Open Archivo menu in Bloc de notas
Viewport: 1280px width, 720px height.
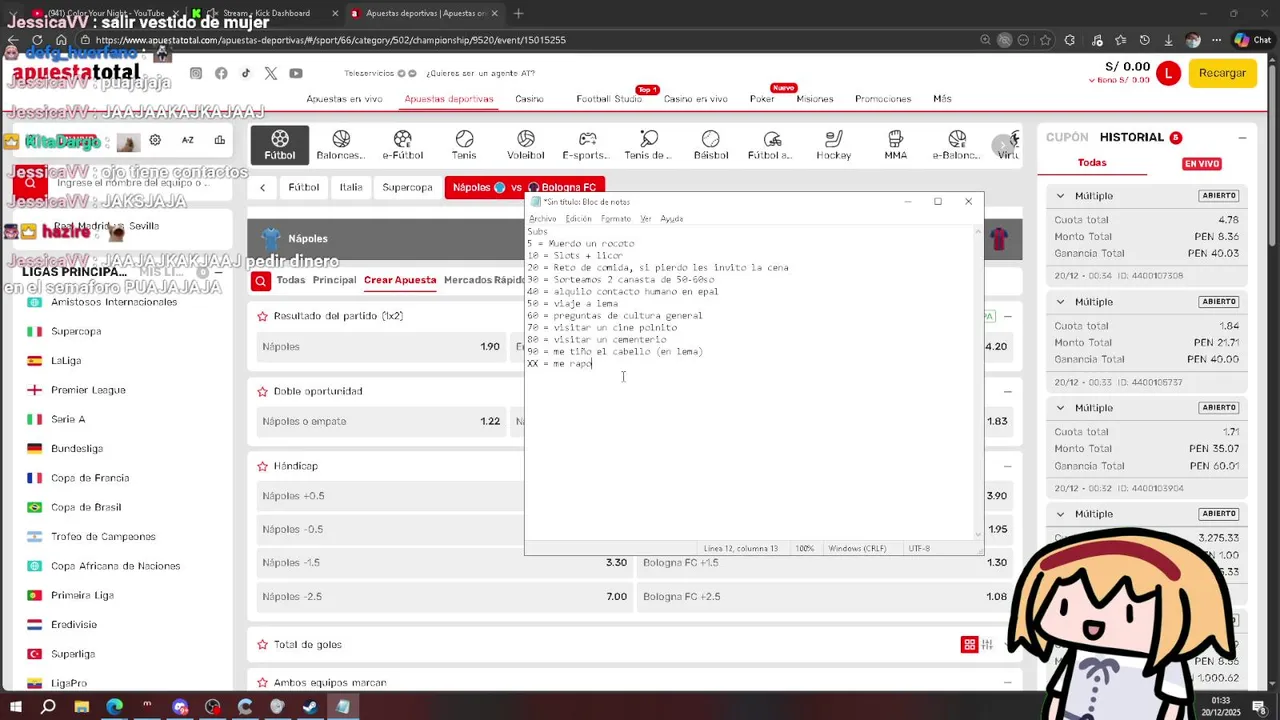[542, 219]
